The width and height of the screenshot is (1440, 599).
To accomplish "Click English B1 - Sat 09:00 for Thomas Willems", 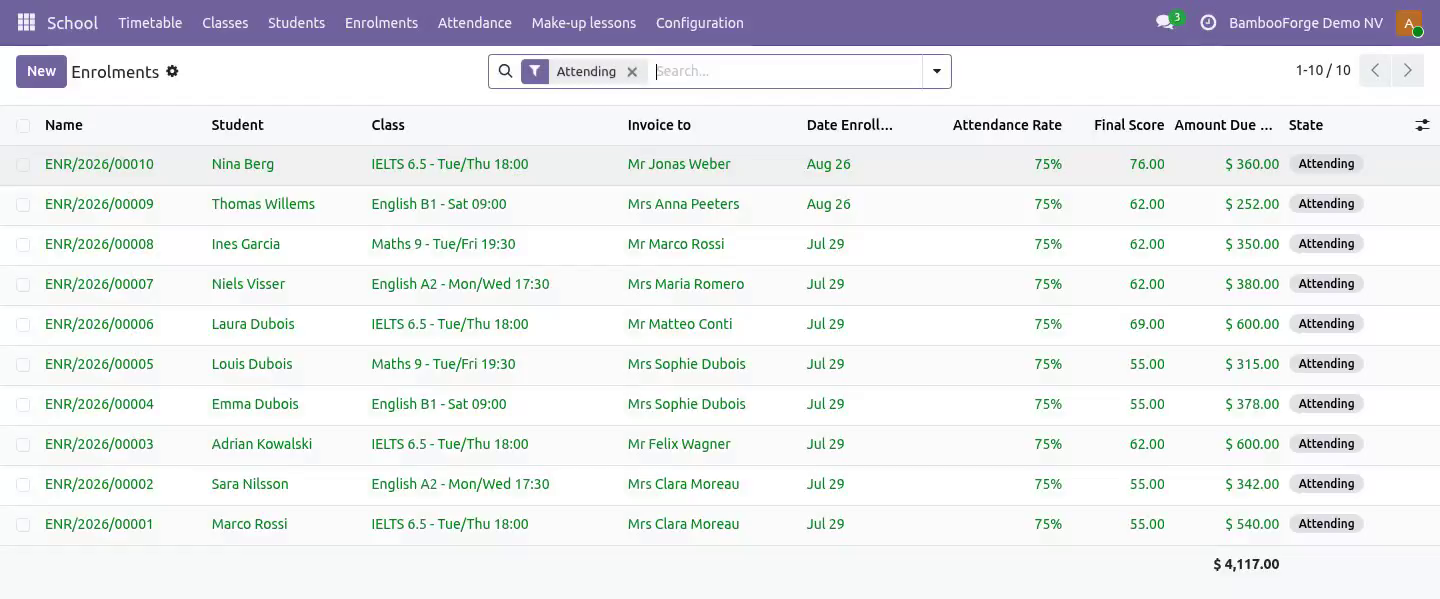I will [439, 204].
